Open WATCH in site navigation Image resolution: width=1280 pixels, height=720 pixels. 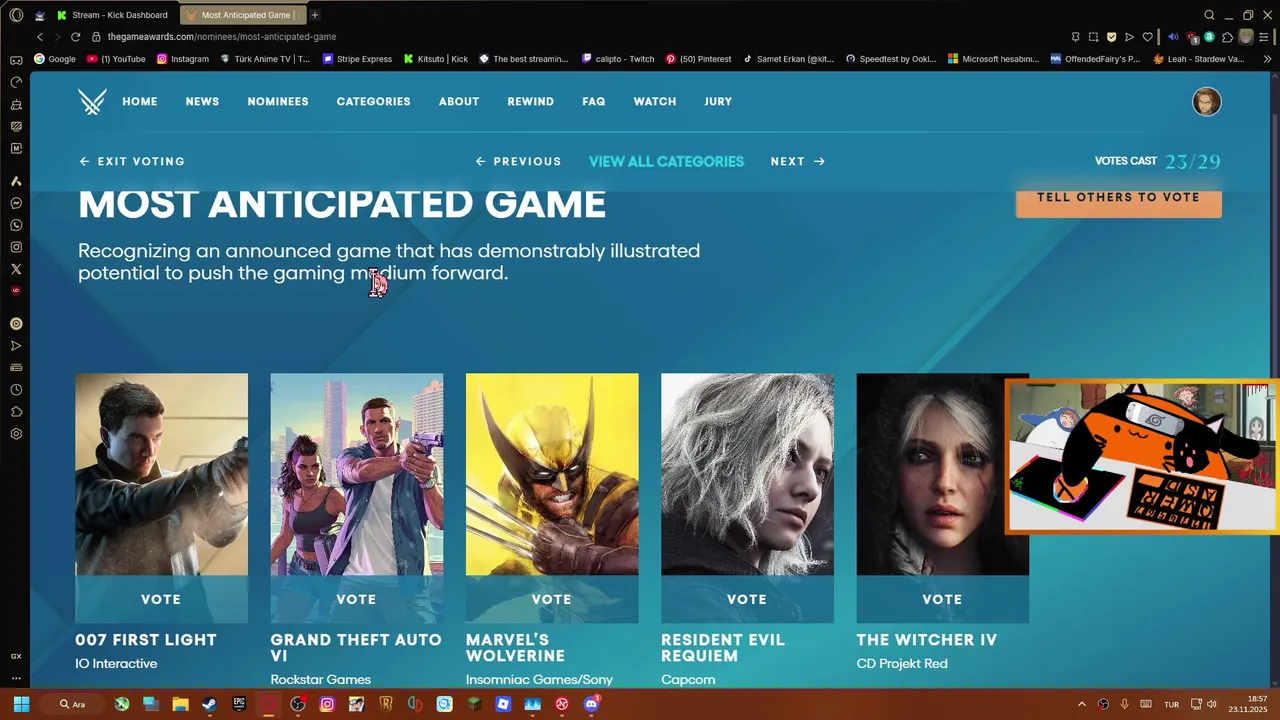655,102
